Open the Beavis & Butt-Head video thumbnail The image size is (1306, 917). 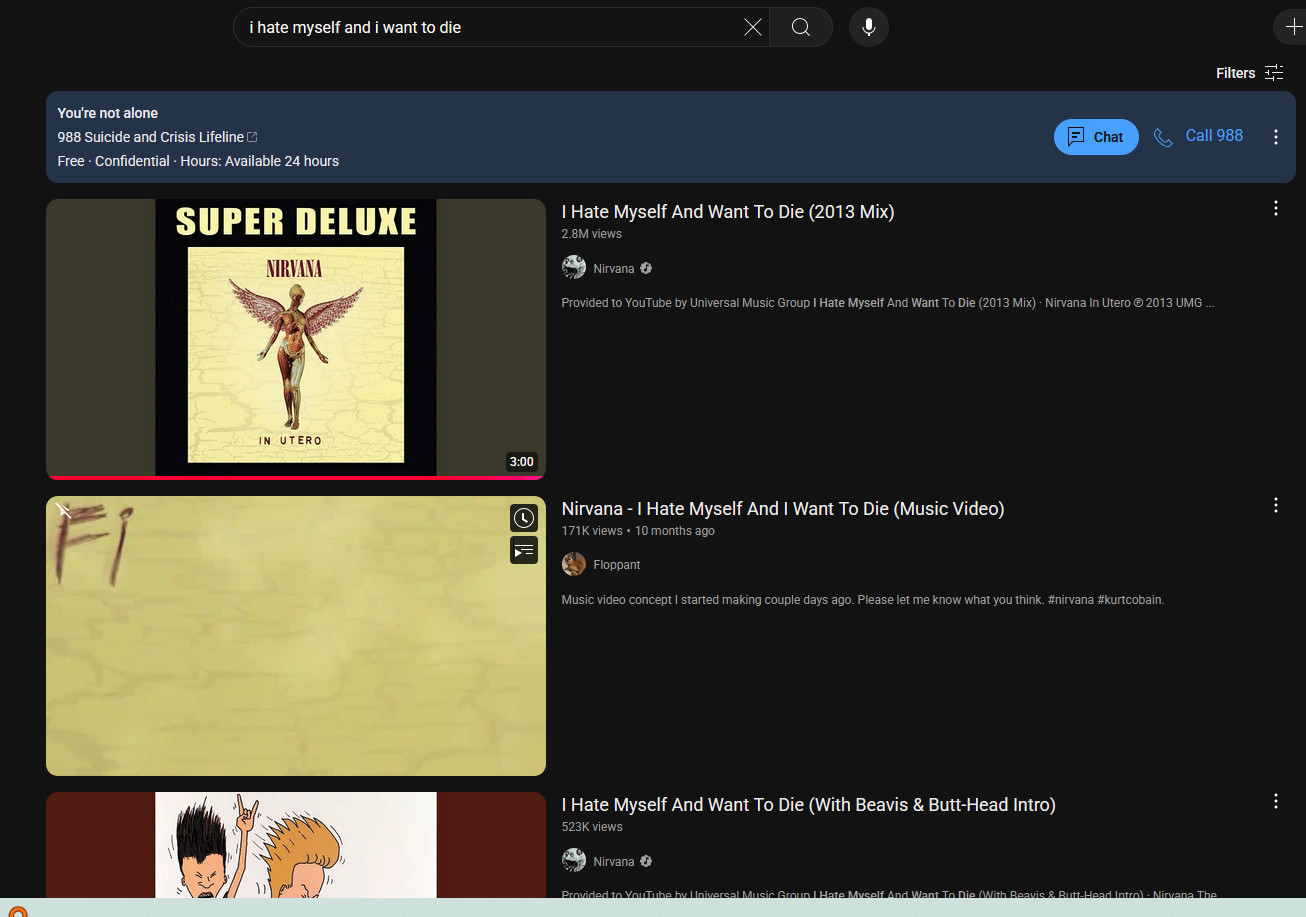coord(296,845)
